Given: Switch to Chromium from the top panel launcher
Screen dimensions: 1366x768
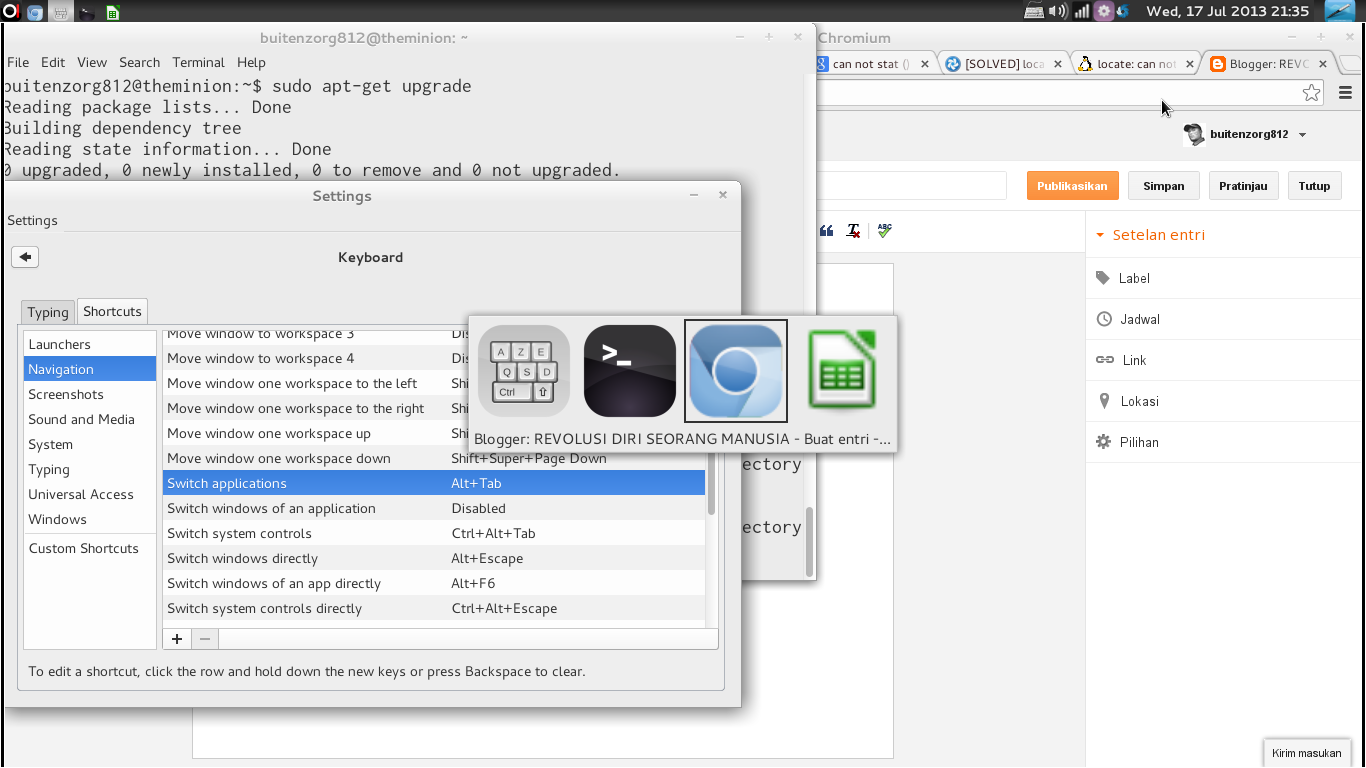Looking at the screenshot, I should (35, 12).
